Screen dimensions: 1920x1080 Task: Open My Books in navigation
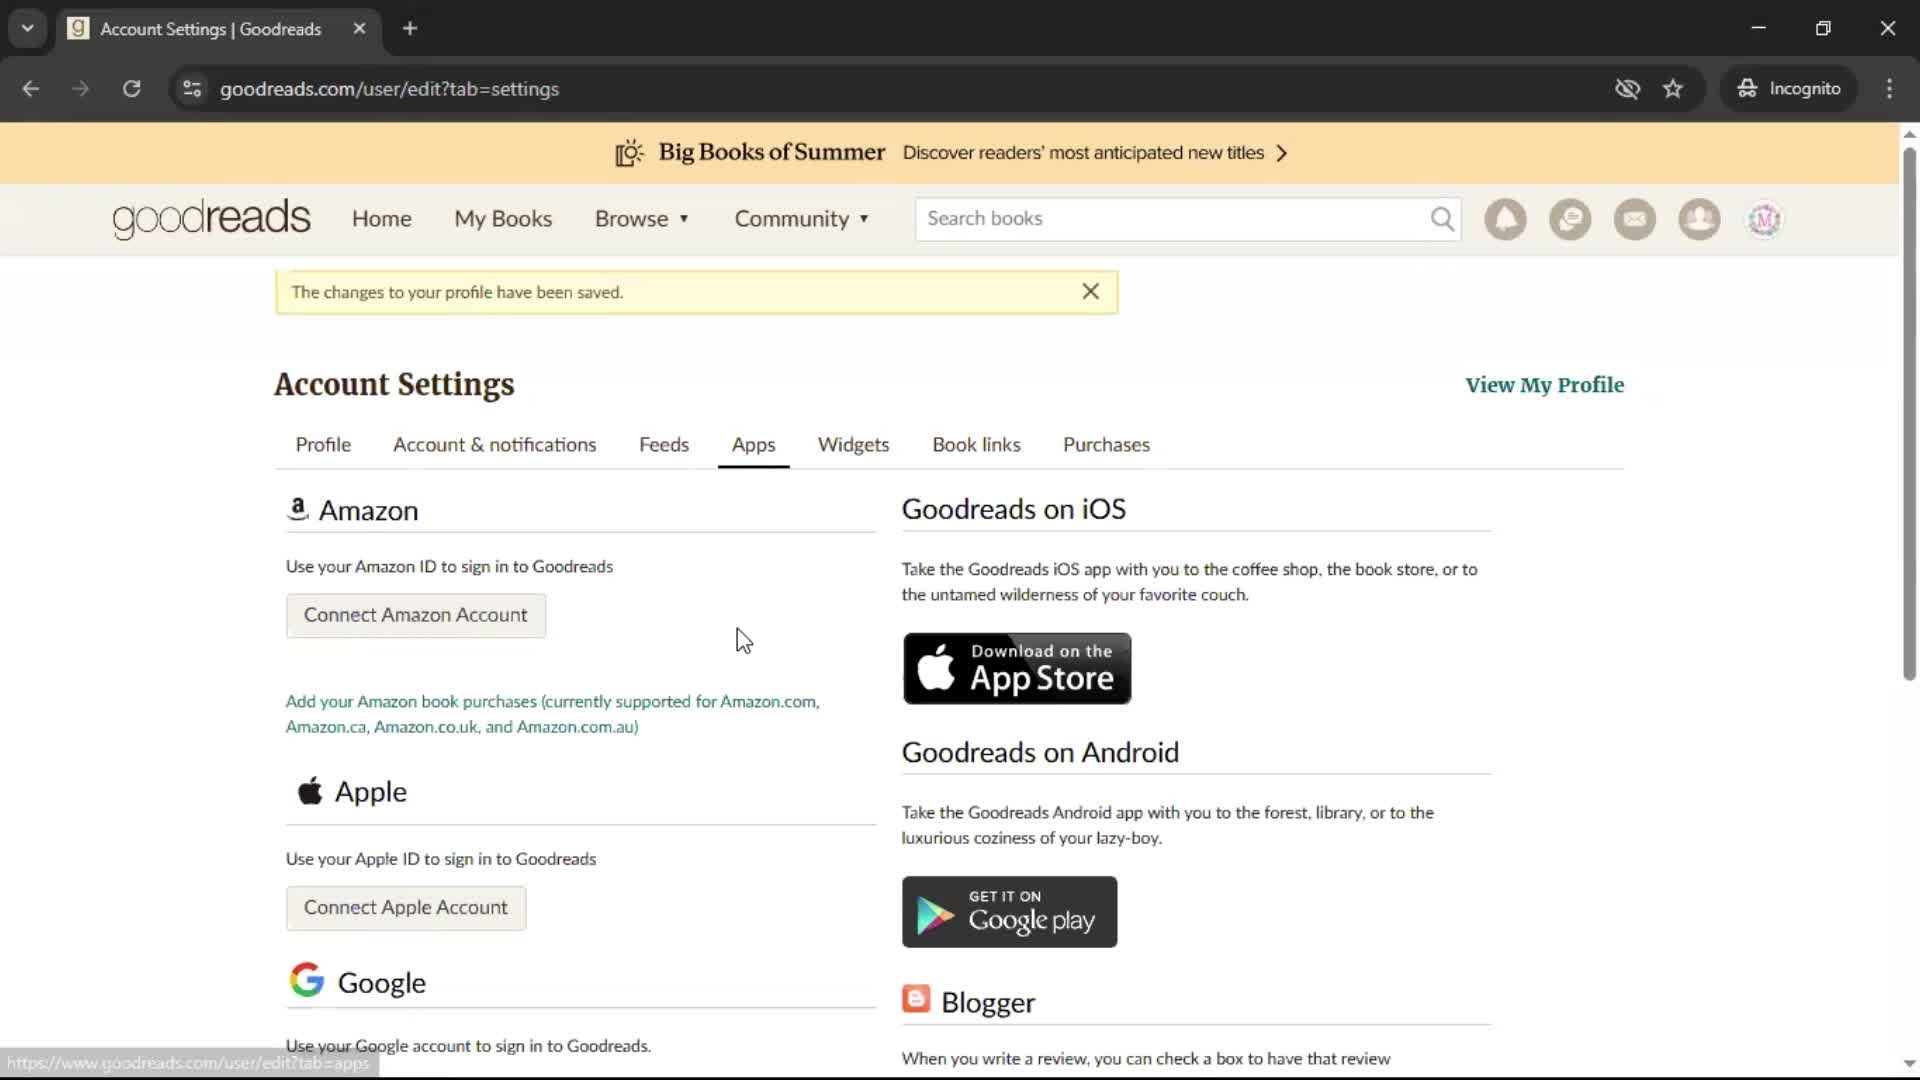[x=503, y=219]
